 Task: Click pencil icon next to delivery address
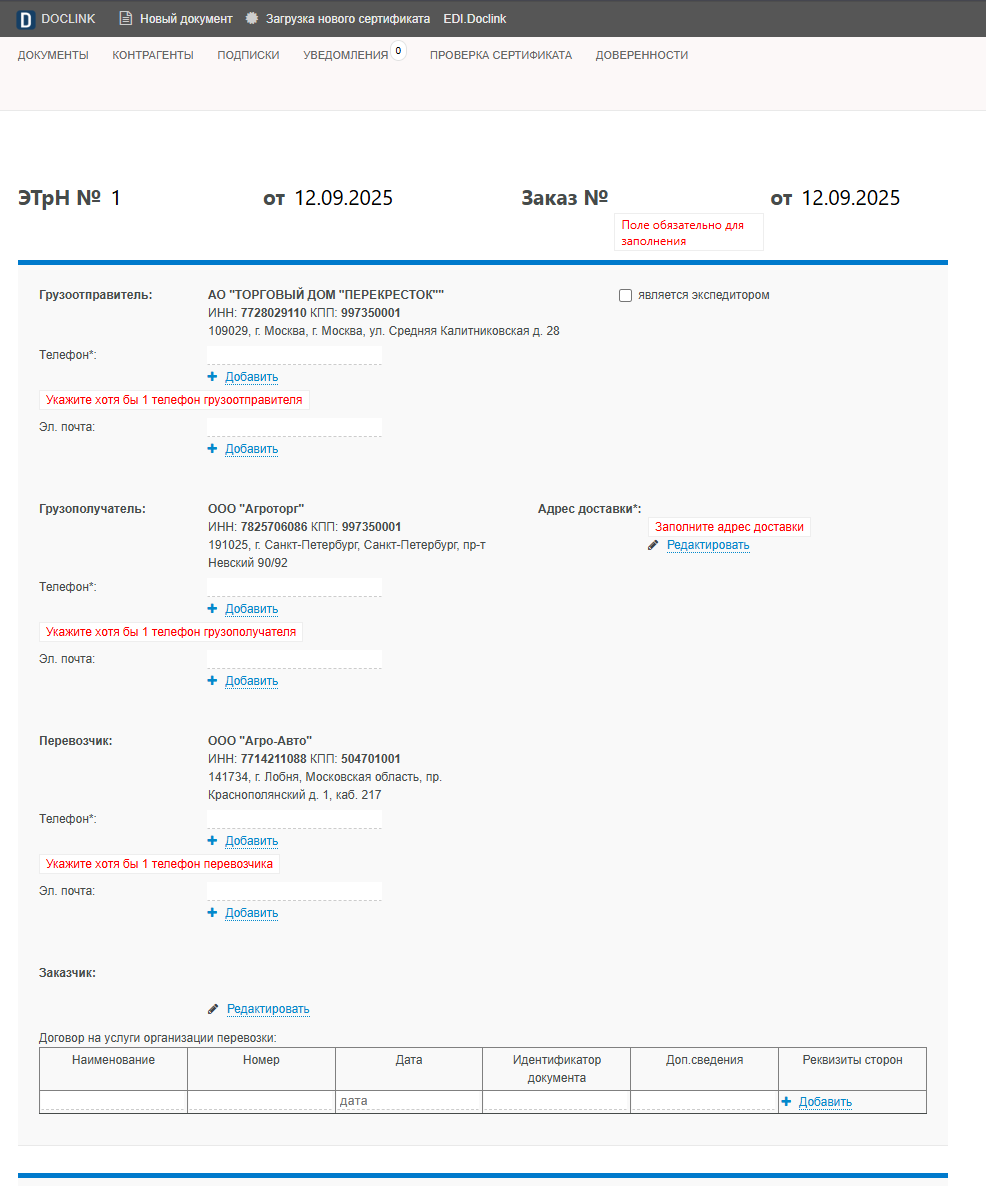point(653,545)
